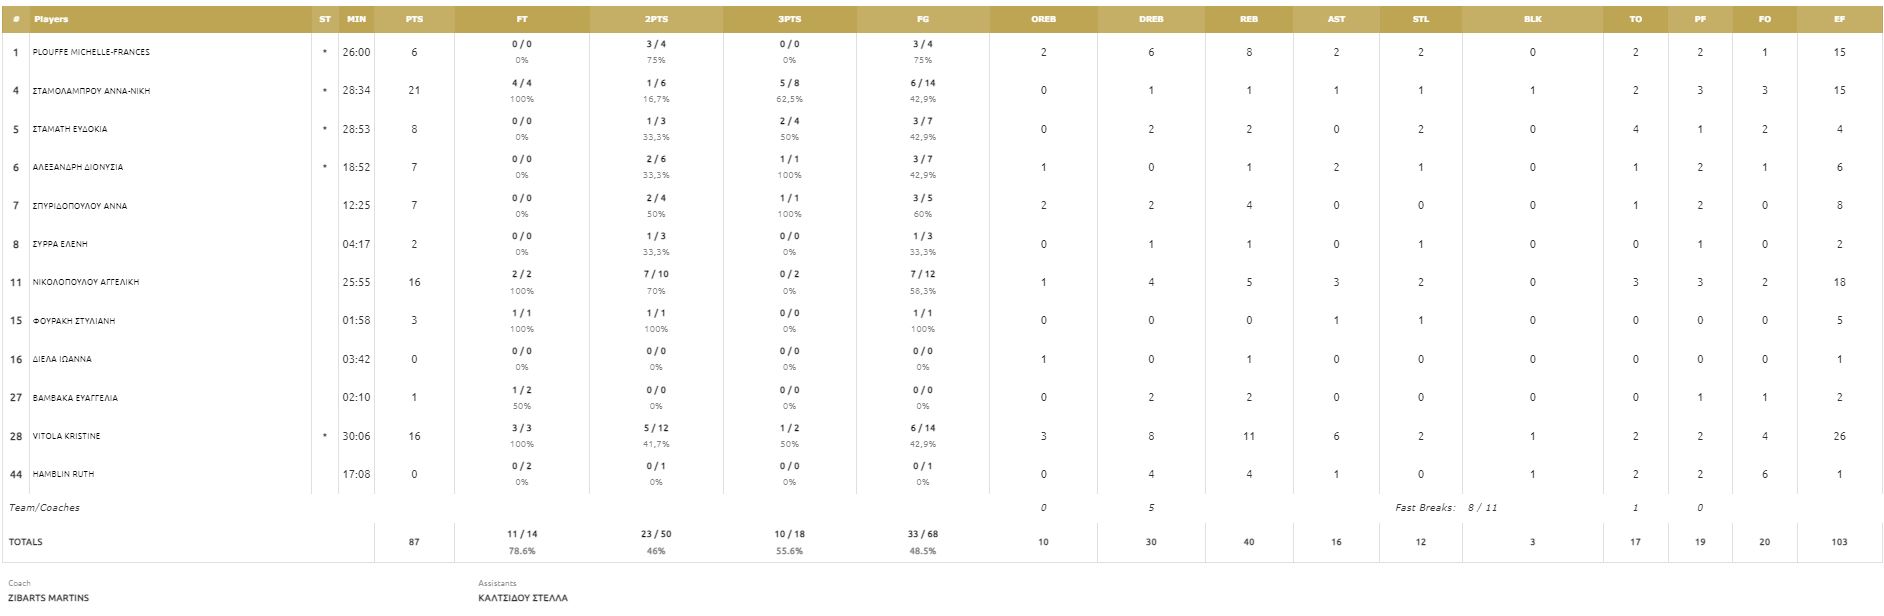This screenshot has height=616, width=1884.
Task: Click the Players column header
Action: point(51,19)
